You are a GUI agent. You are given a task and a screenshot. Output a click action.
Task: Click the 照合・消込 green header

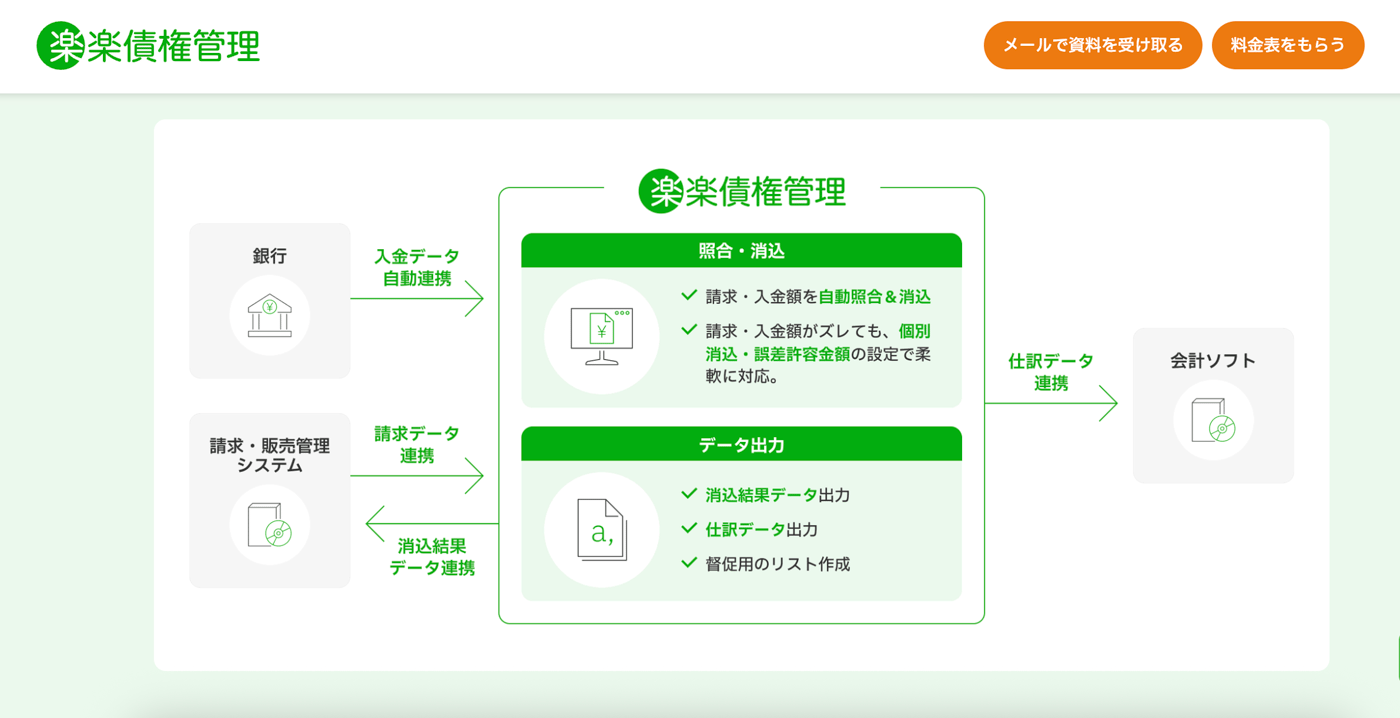click(x=742, y=251)
